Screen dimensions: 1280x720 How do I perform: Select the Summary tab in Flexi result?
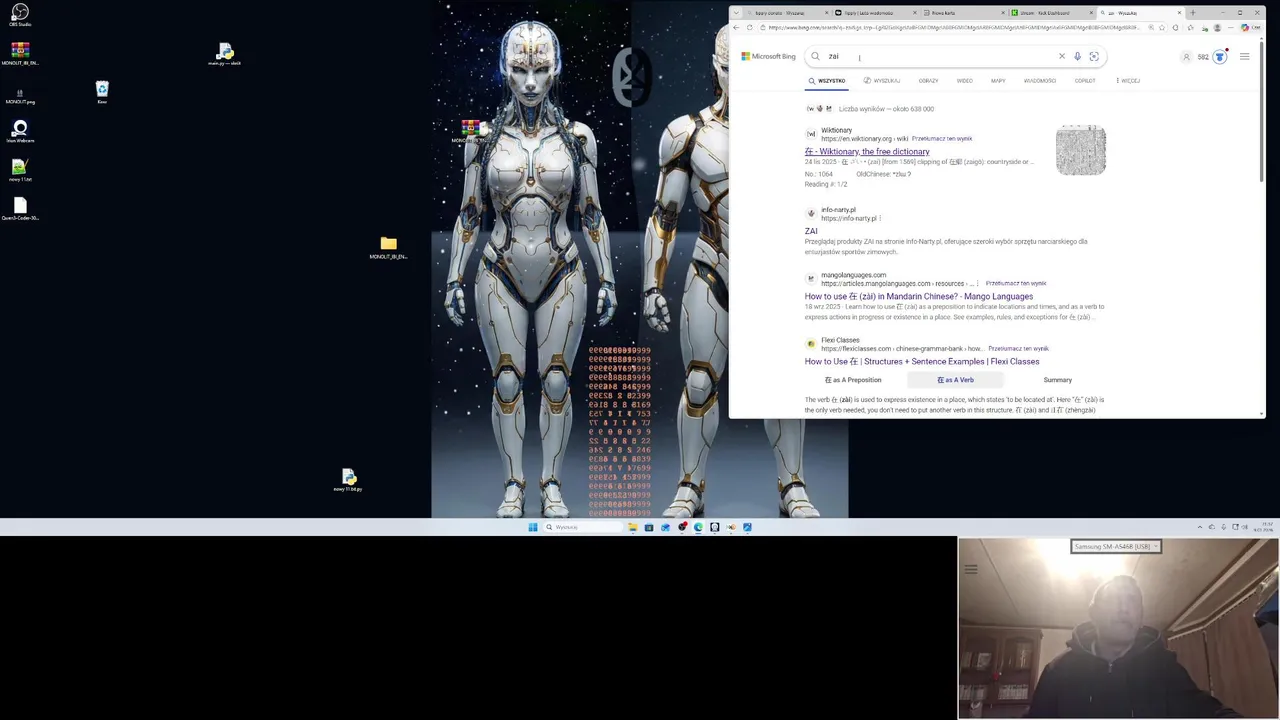tap(1057, 380)
